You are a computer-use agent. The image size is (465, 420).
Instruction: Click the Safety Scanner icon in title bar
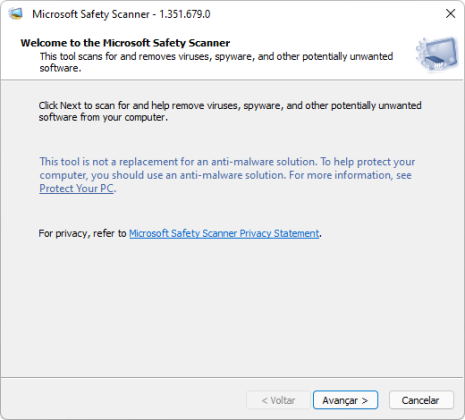16,14
